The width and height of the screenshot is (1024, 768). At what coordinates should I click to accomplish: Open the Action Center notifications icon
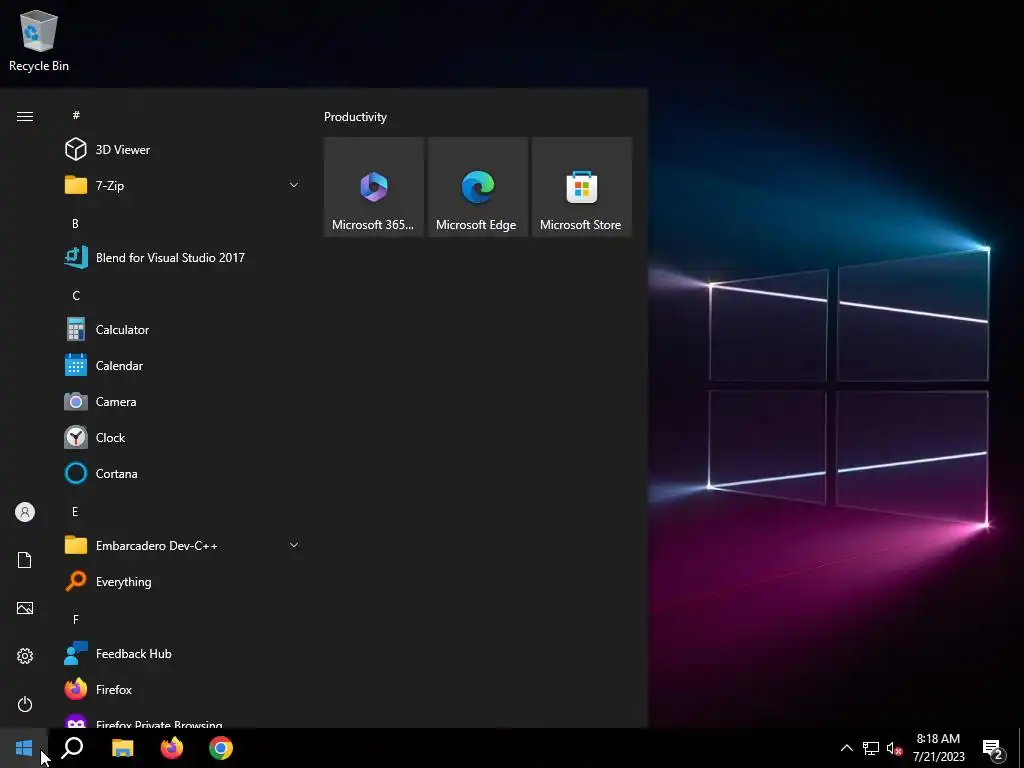click(993, 748)
